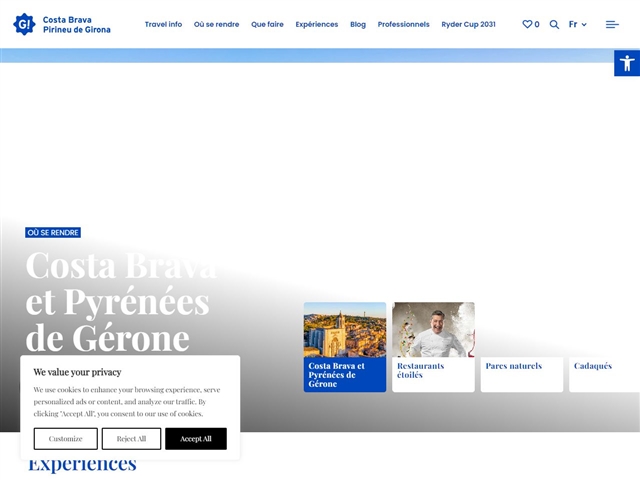The image size is (640, 480).
Task: Open the accessibility options widget
Action: (627, 63)
